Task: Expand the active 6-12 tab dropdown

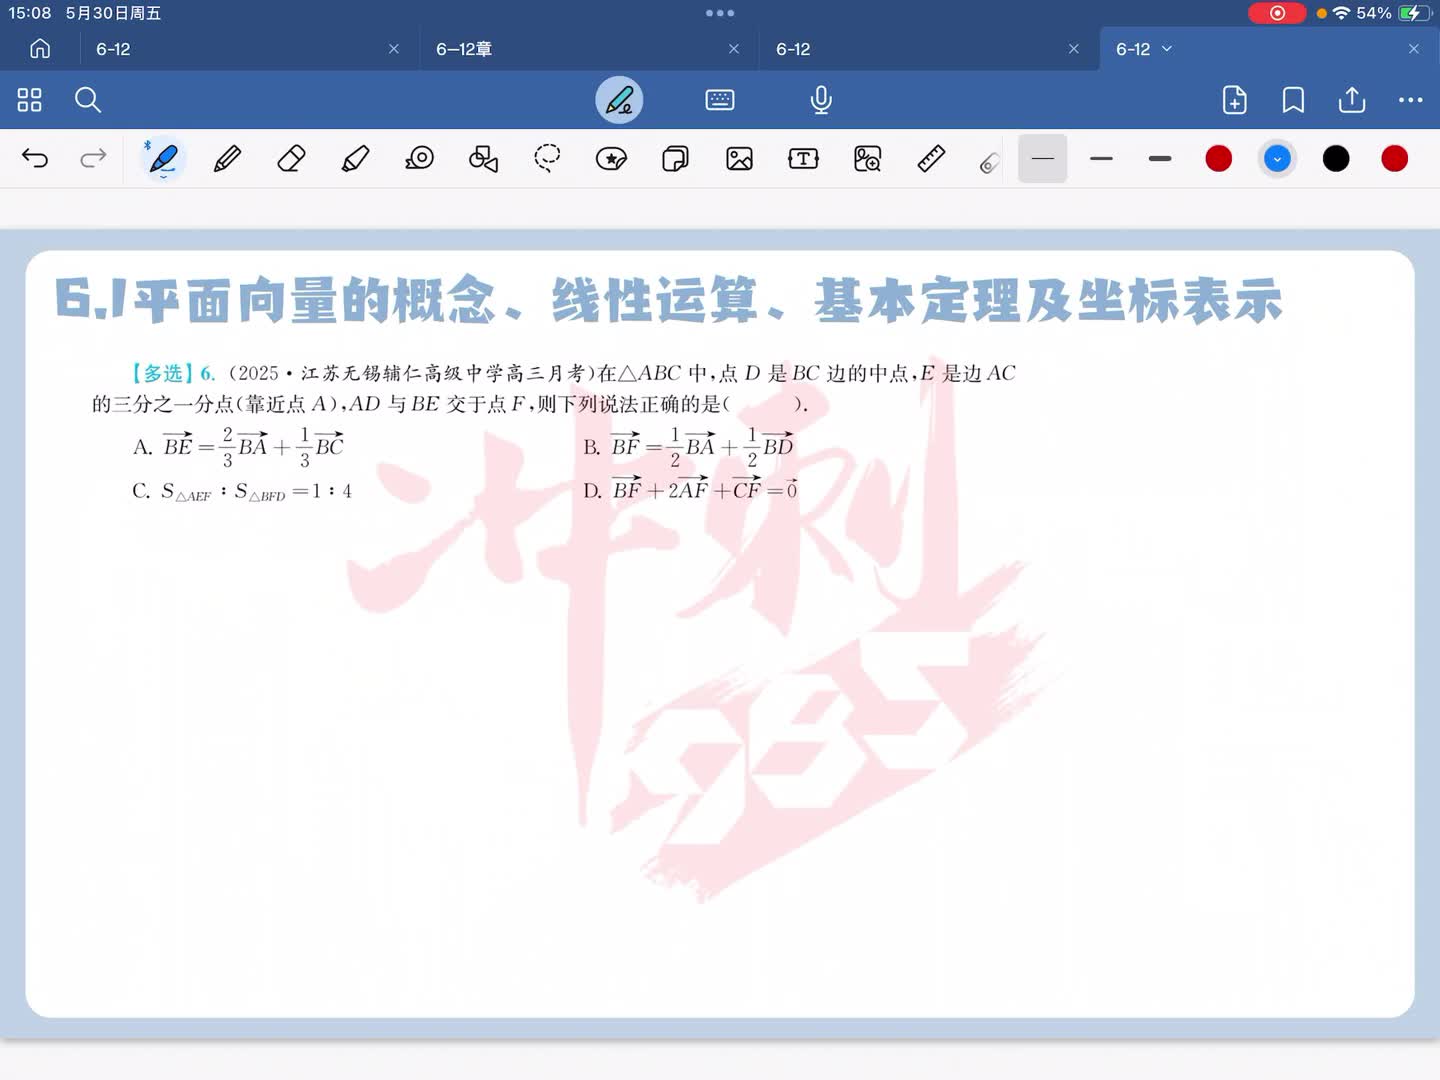Action: coord(1167,49)
